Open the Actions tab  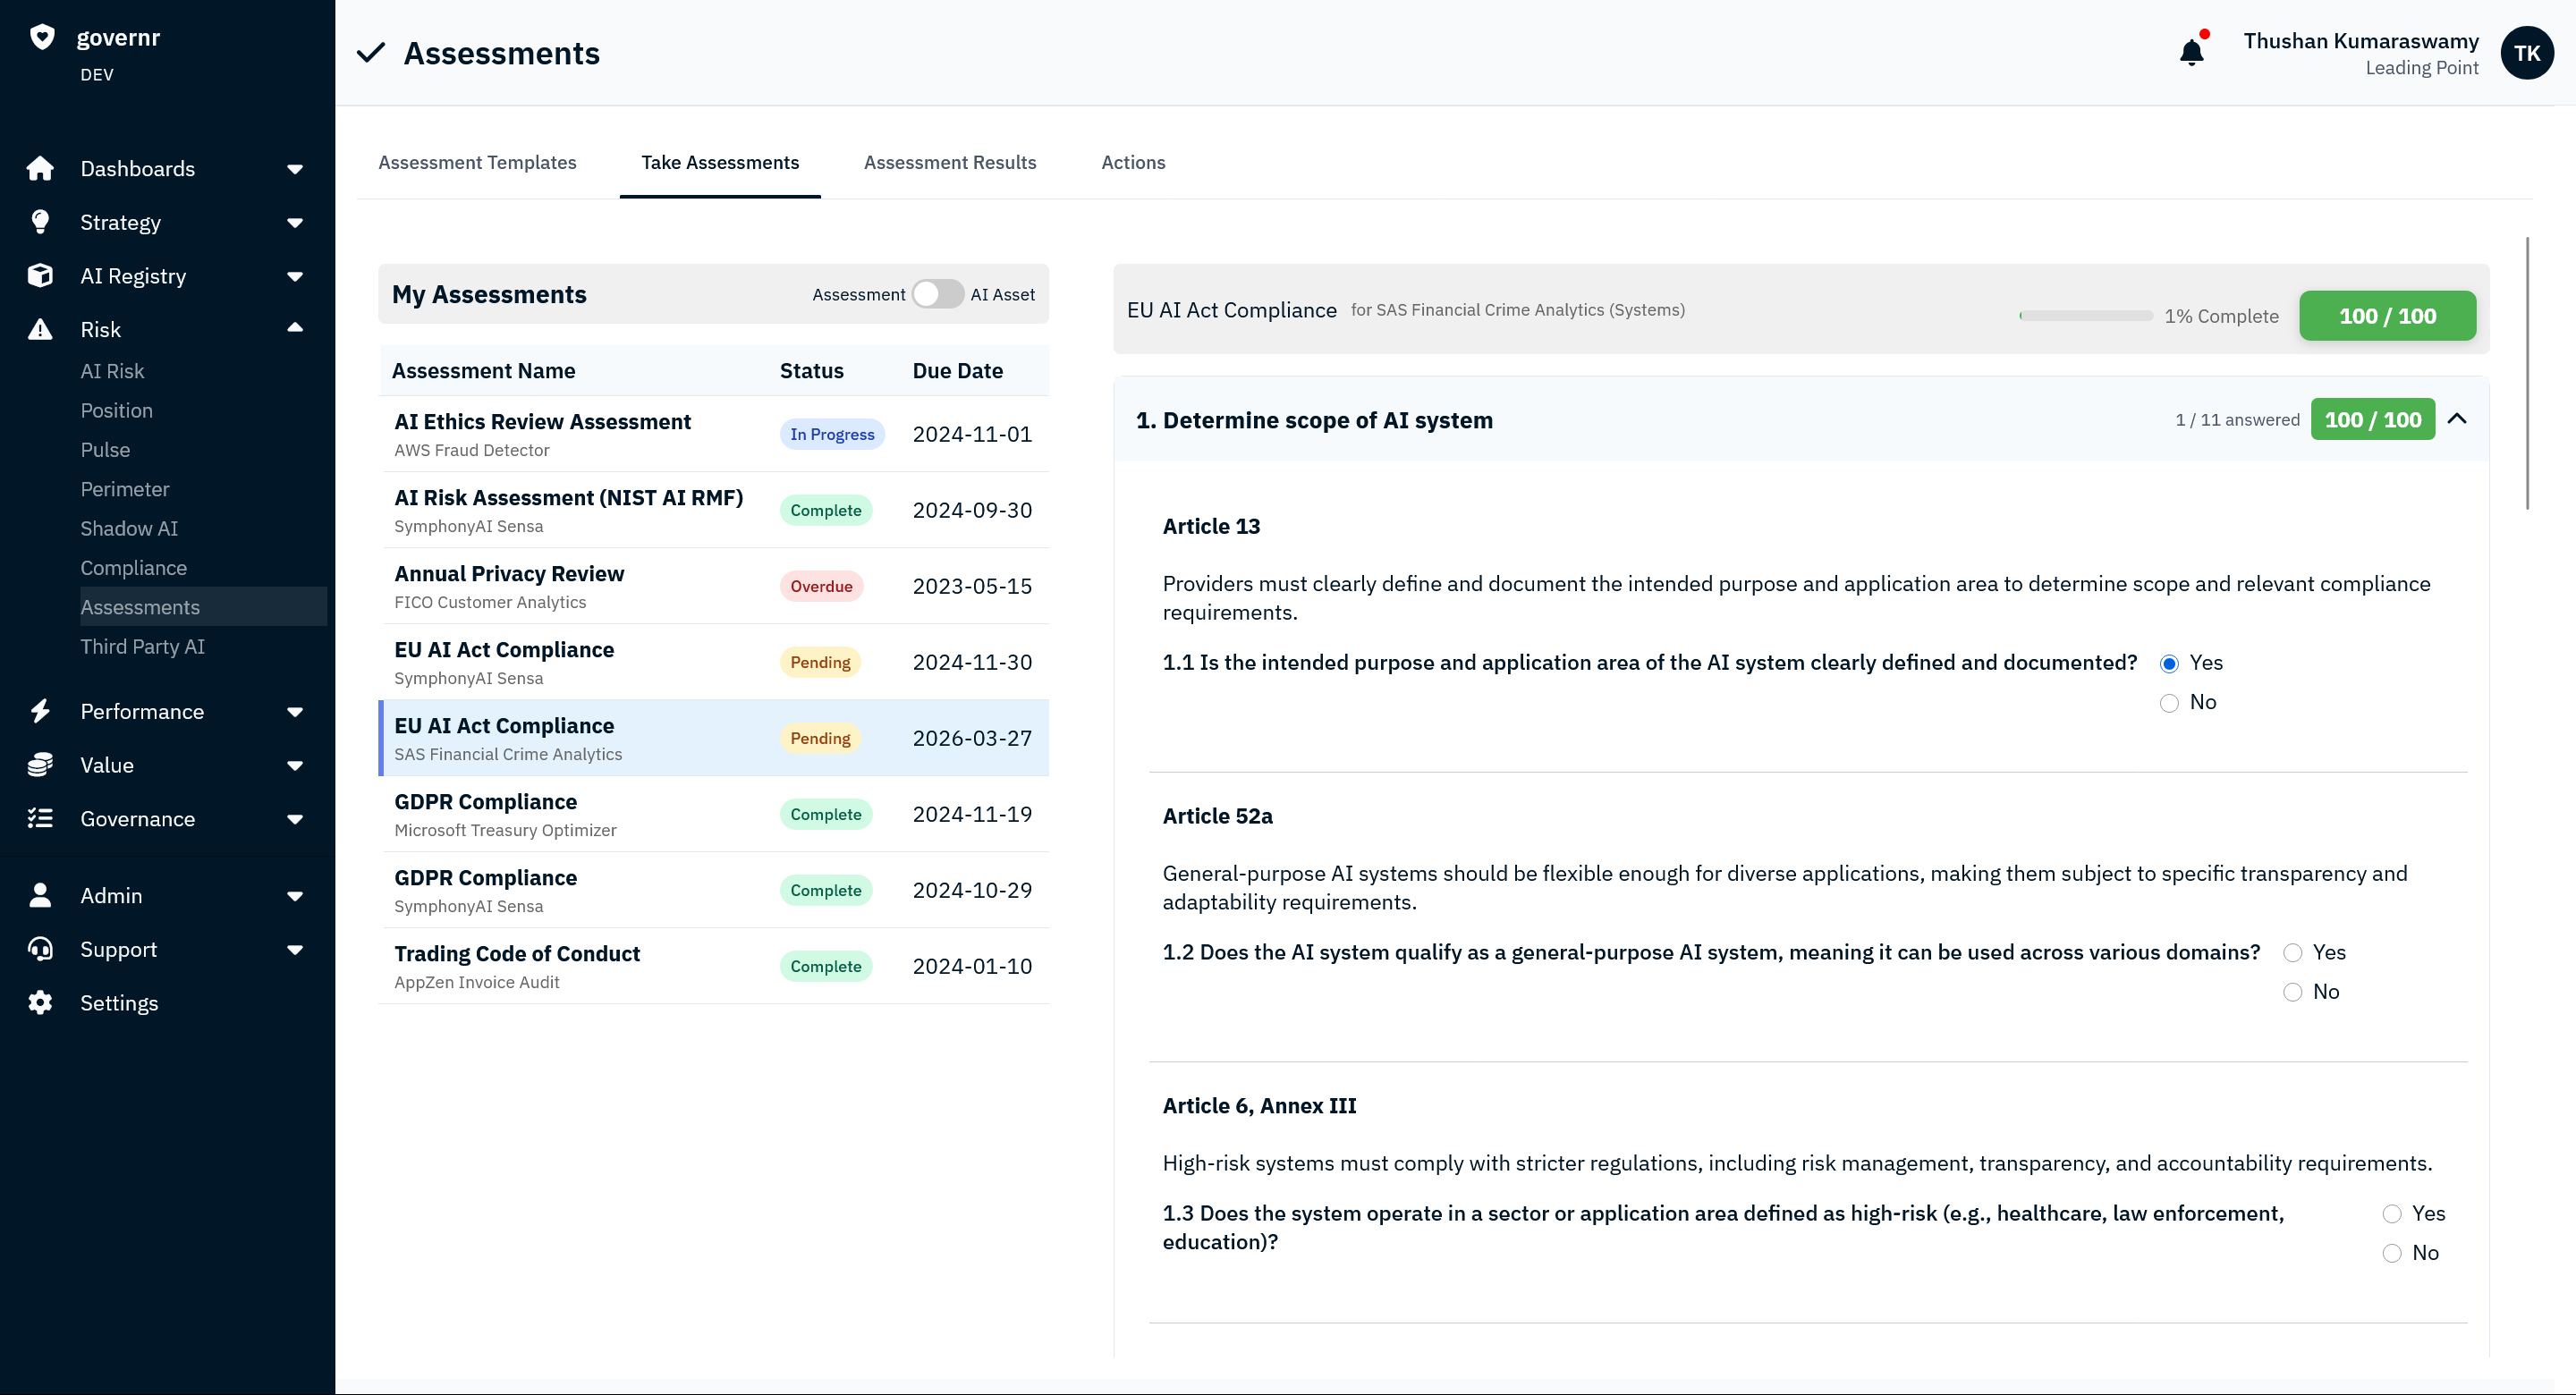pyautogui.click(x=1132, y=162)
